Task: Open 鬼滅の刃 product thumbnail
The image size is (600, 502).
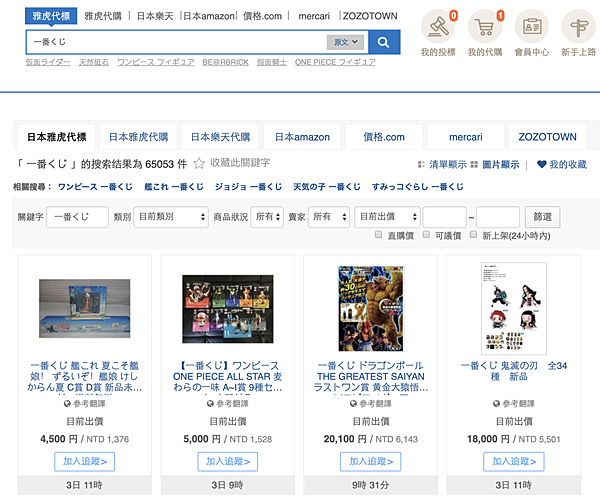Action: tap(514, 308)
